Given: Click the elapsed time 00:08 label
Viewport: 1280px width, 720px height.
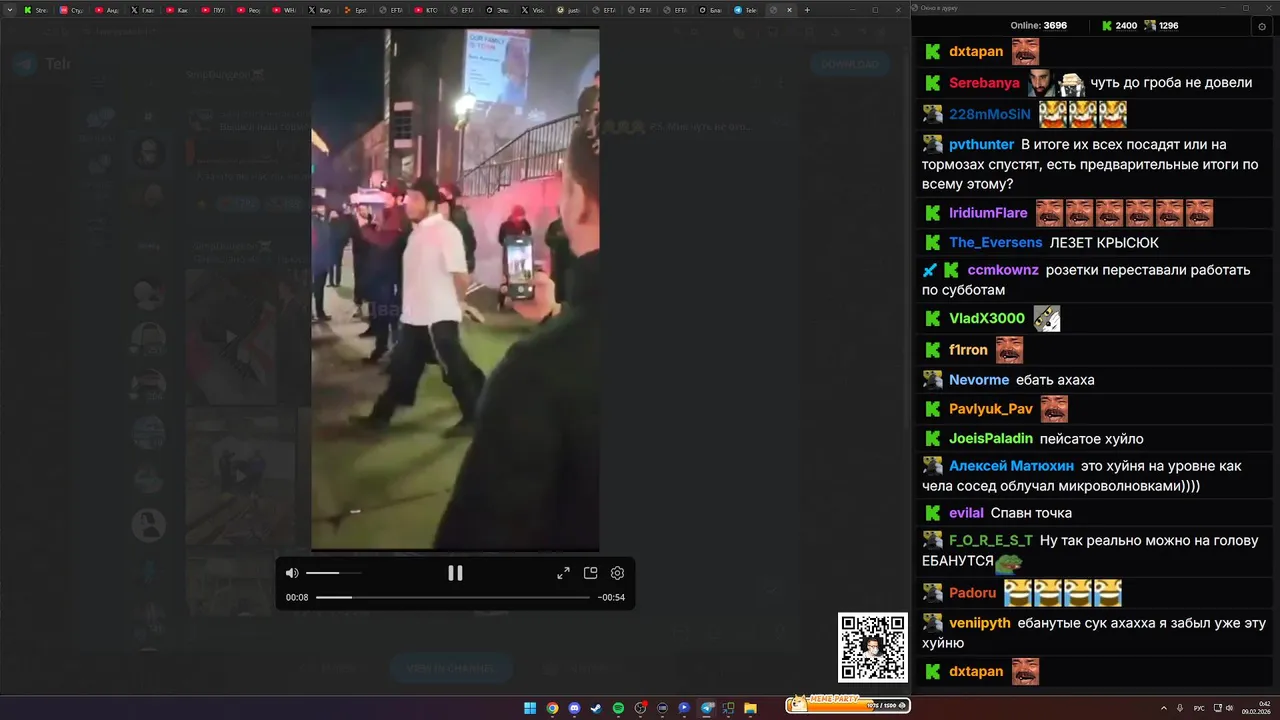Looking at the screenshot, I should coord(297,597).
